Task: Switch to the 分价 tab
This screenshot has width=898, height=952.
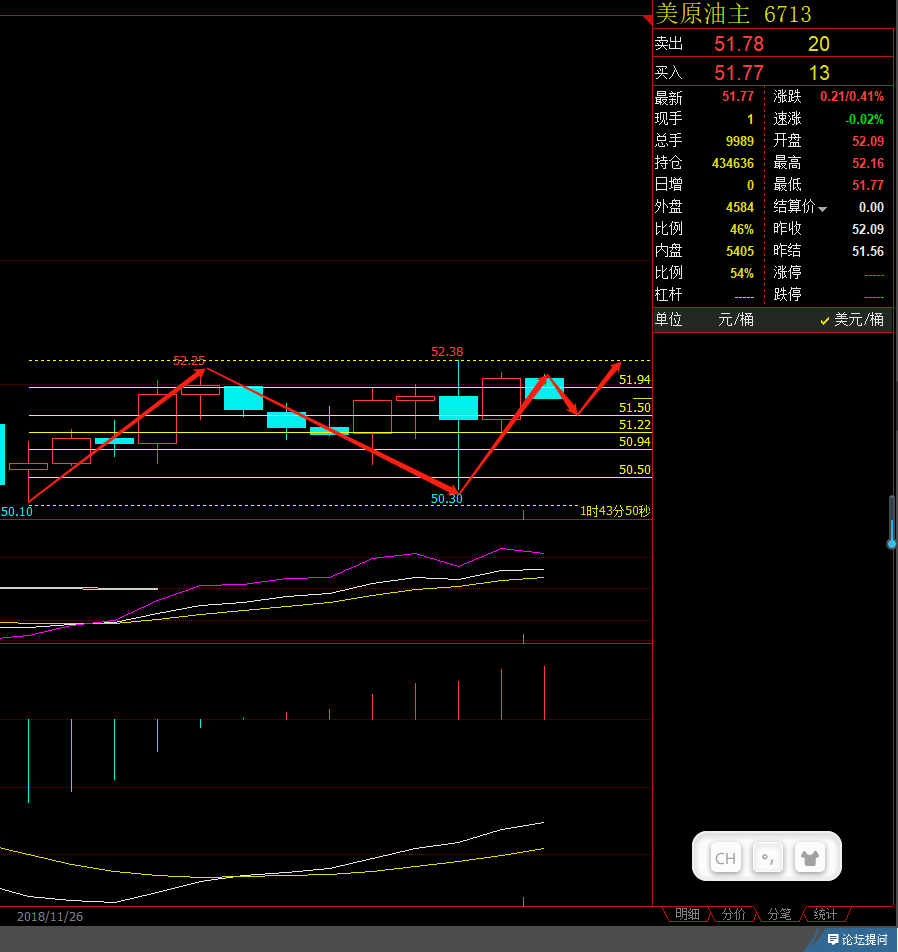Action: pyautogui.click(x=733, y=914)
